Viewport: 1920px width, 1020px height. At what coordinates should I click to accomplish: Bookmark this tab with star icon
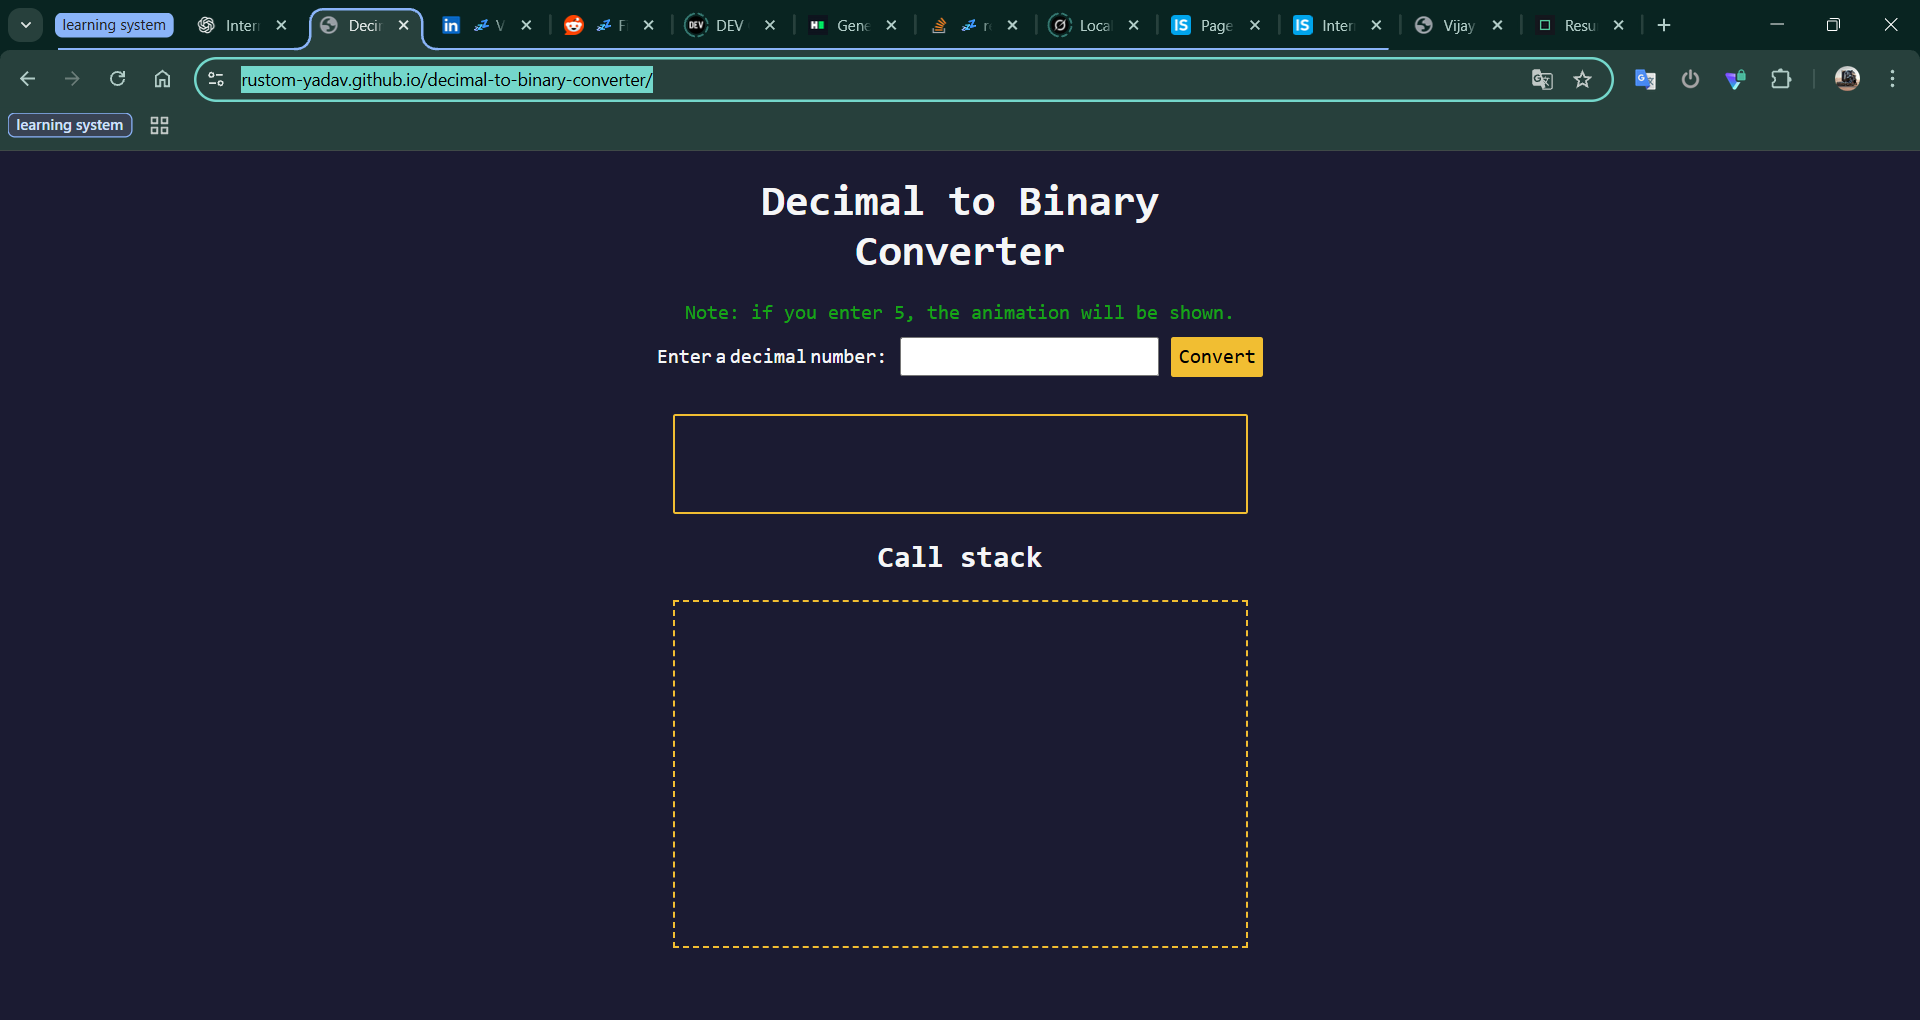(1582, 79)
